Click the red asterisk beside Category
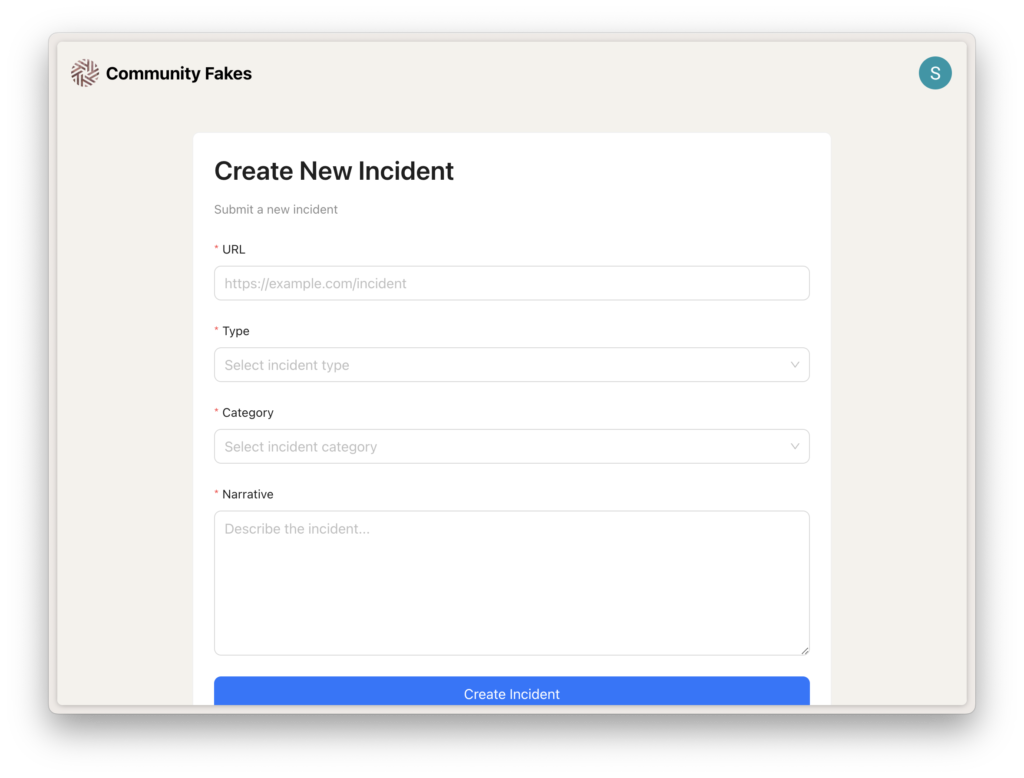 click(216, 413)
